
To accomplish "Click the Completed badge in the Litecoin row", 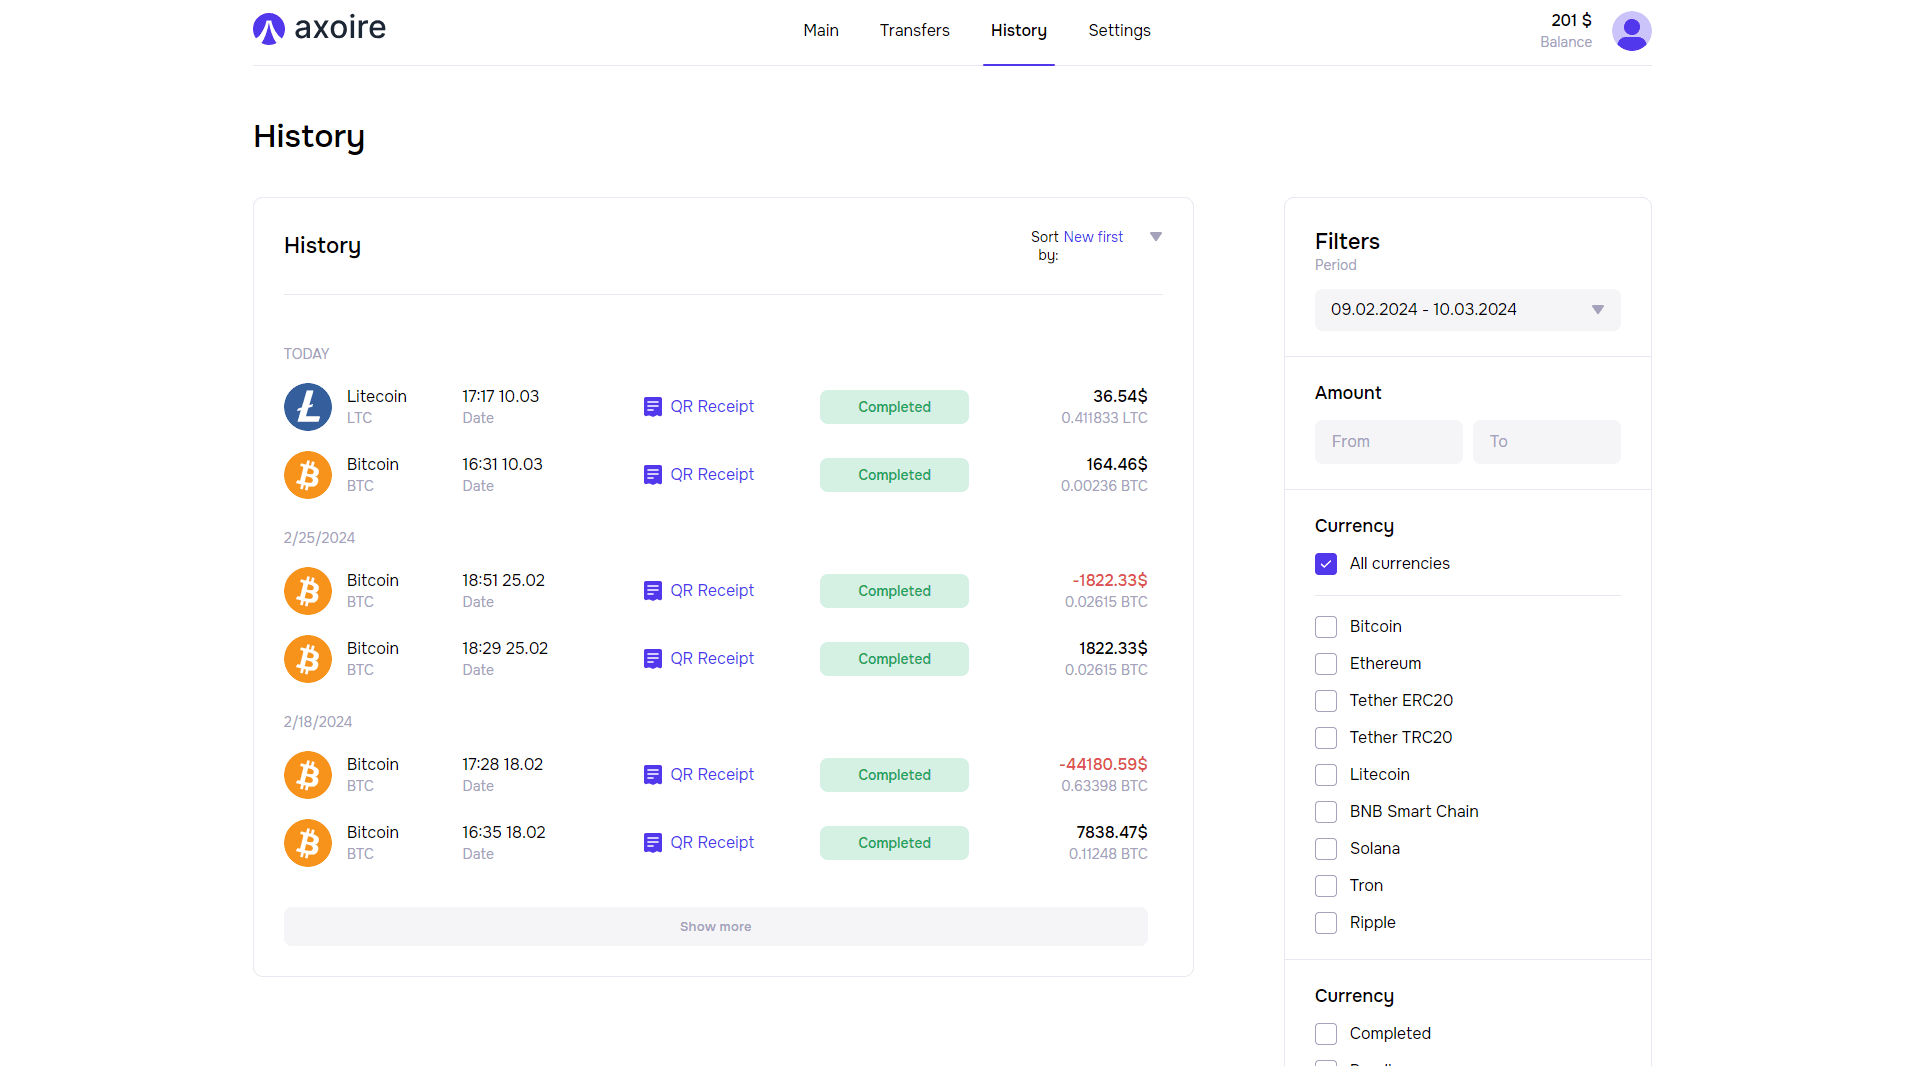I will point(894,407).
